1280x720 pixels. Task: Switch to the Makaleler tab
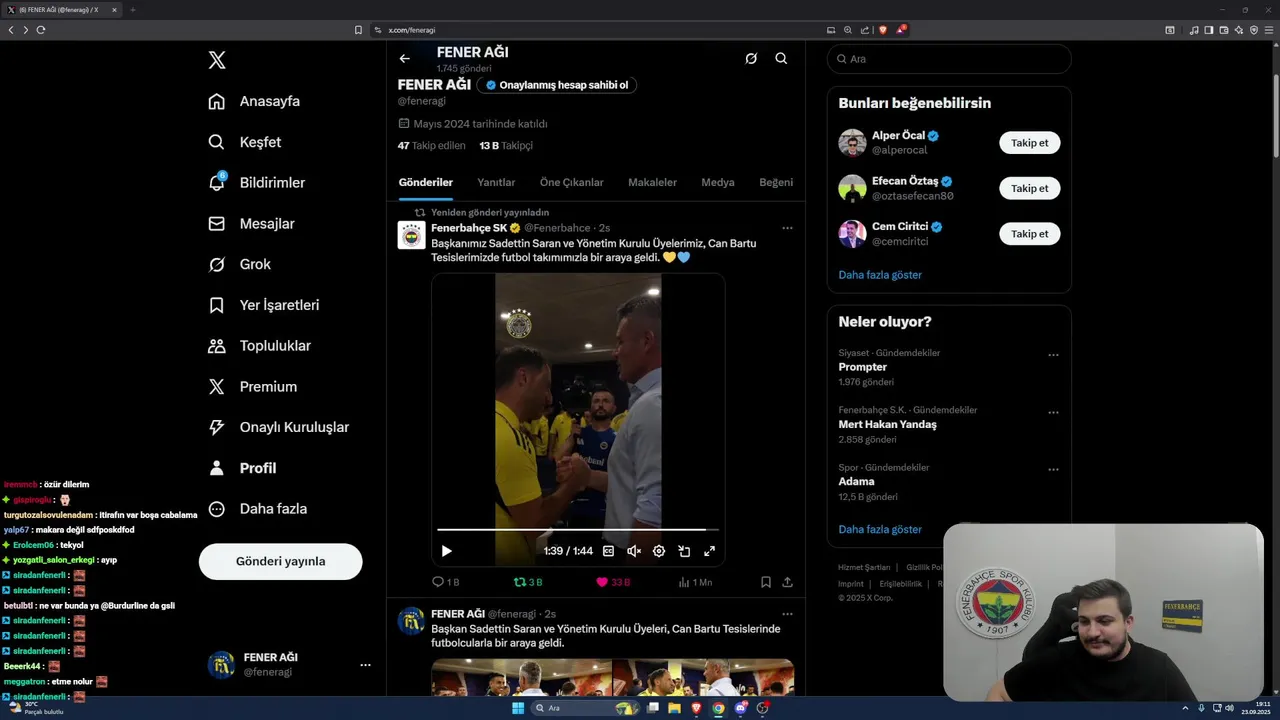pos(652,182)
